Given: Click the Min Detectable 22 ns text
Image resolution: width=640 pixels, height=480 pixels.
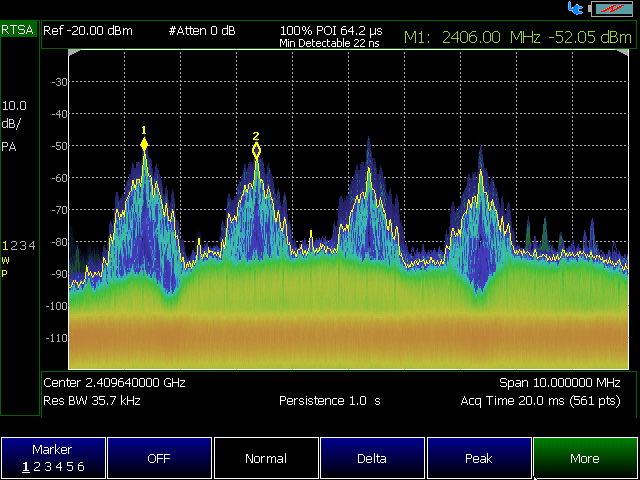Looking at the screenshot, I should pos(329,43).
